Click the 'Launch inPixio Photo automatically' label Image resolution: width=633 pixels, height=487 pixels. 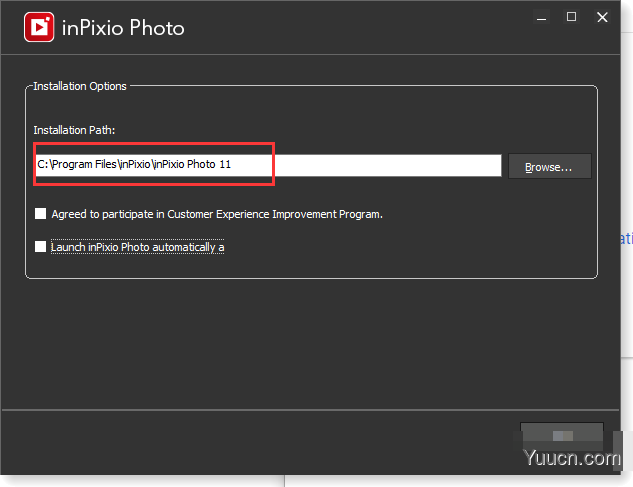[x=137, y=247]
